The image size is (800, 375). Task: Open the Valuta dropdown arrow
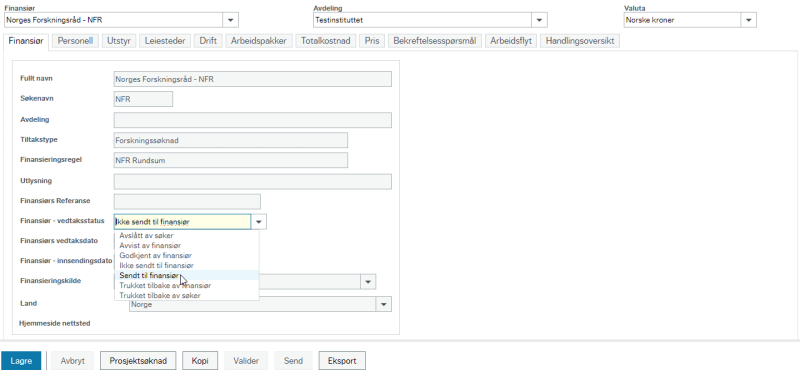[x=748, y=20]
